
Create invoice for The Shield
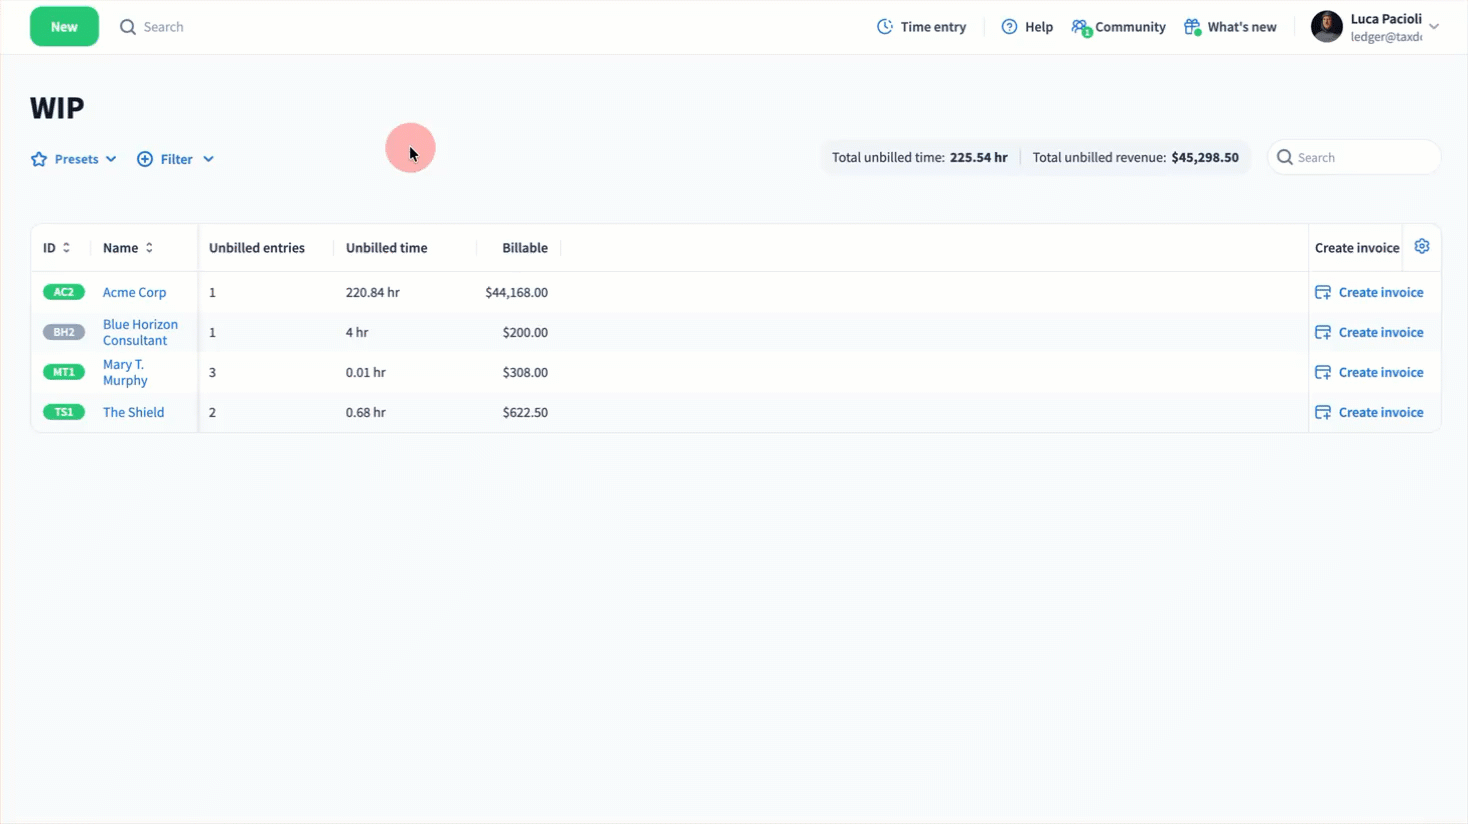coord(1380,412)
